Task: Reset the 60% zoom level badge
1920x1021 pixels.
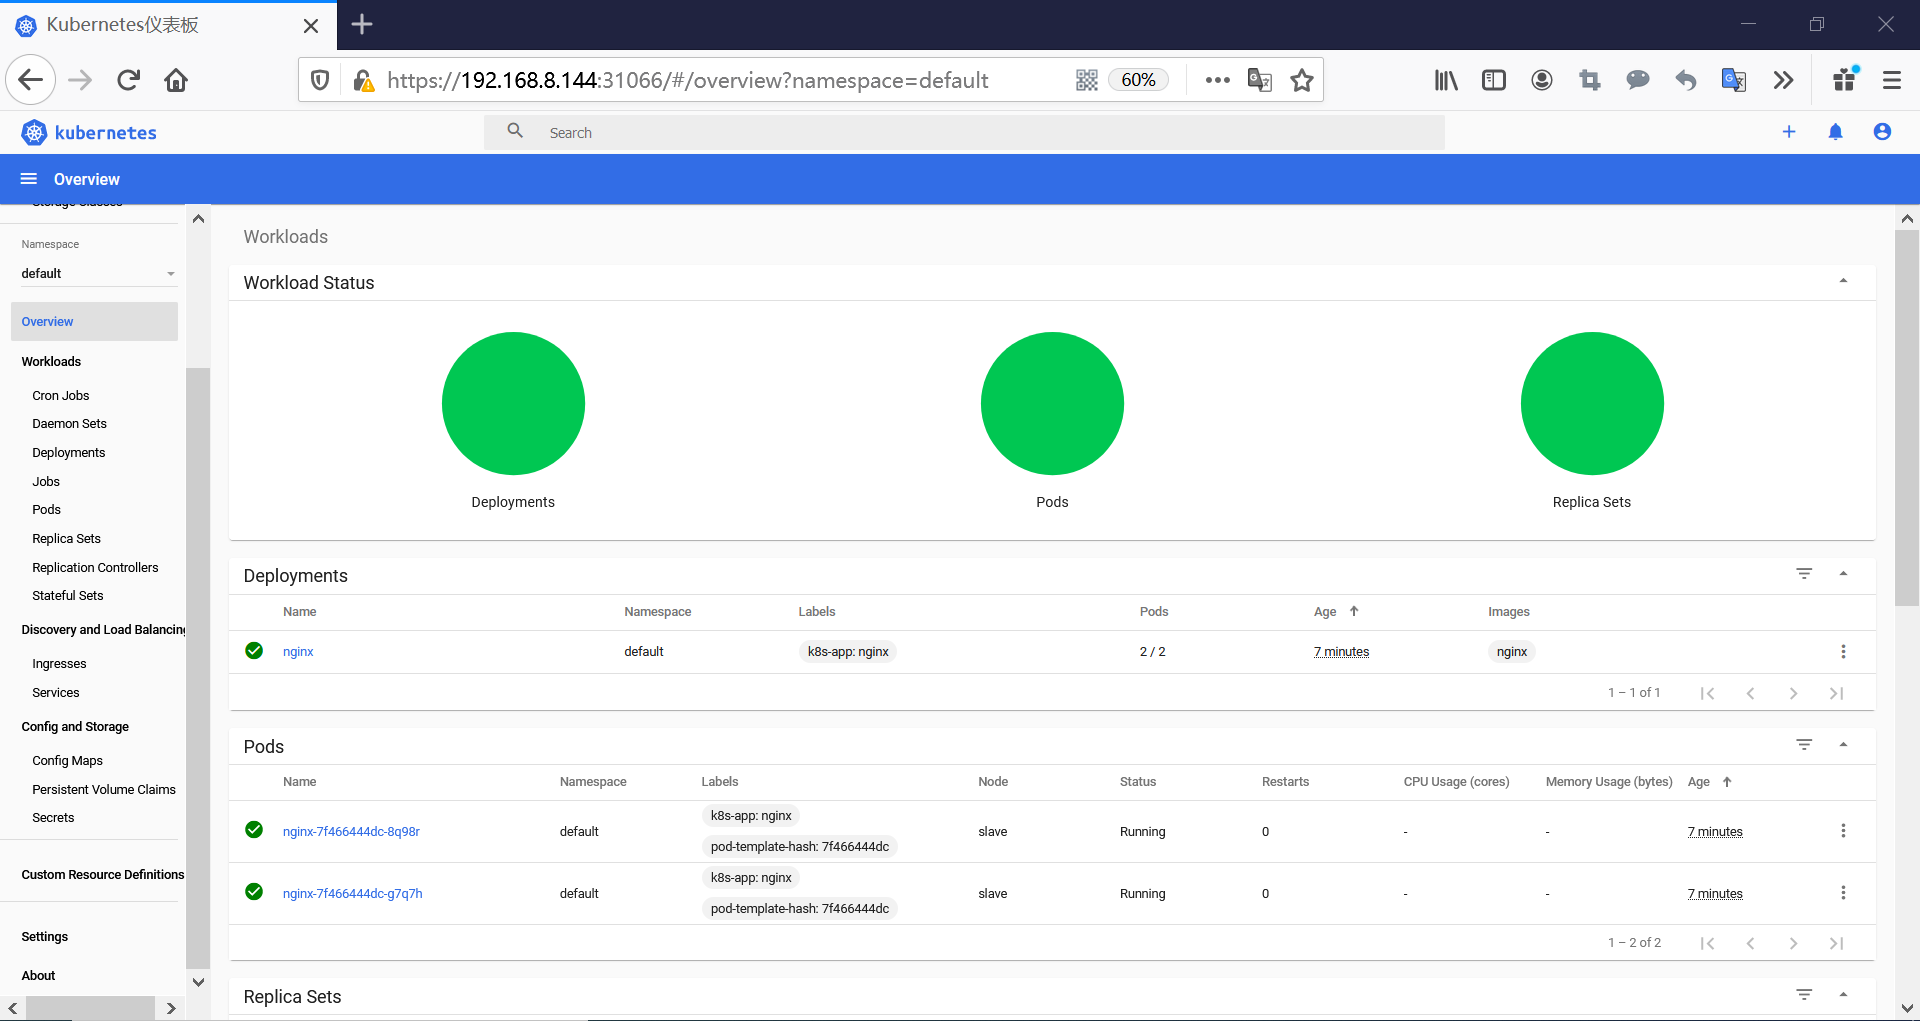Action: 1138,80
